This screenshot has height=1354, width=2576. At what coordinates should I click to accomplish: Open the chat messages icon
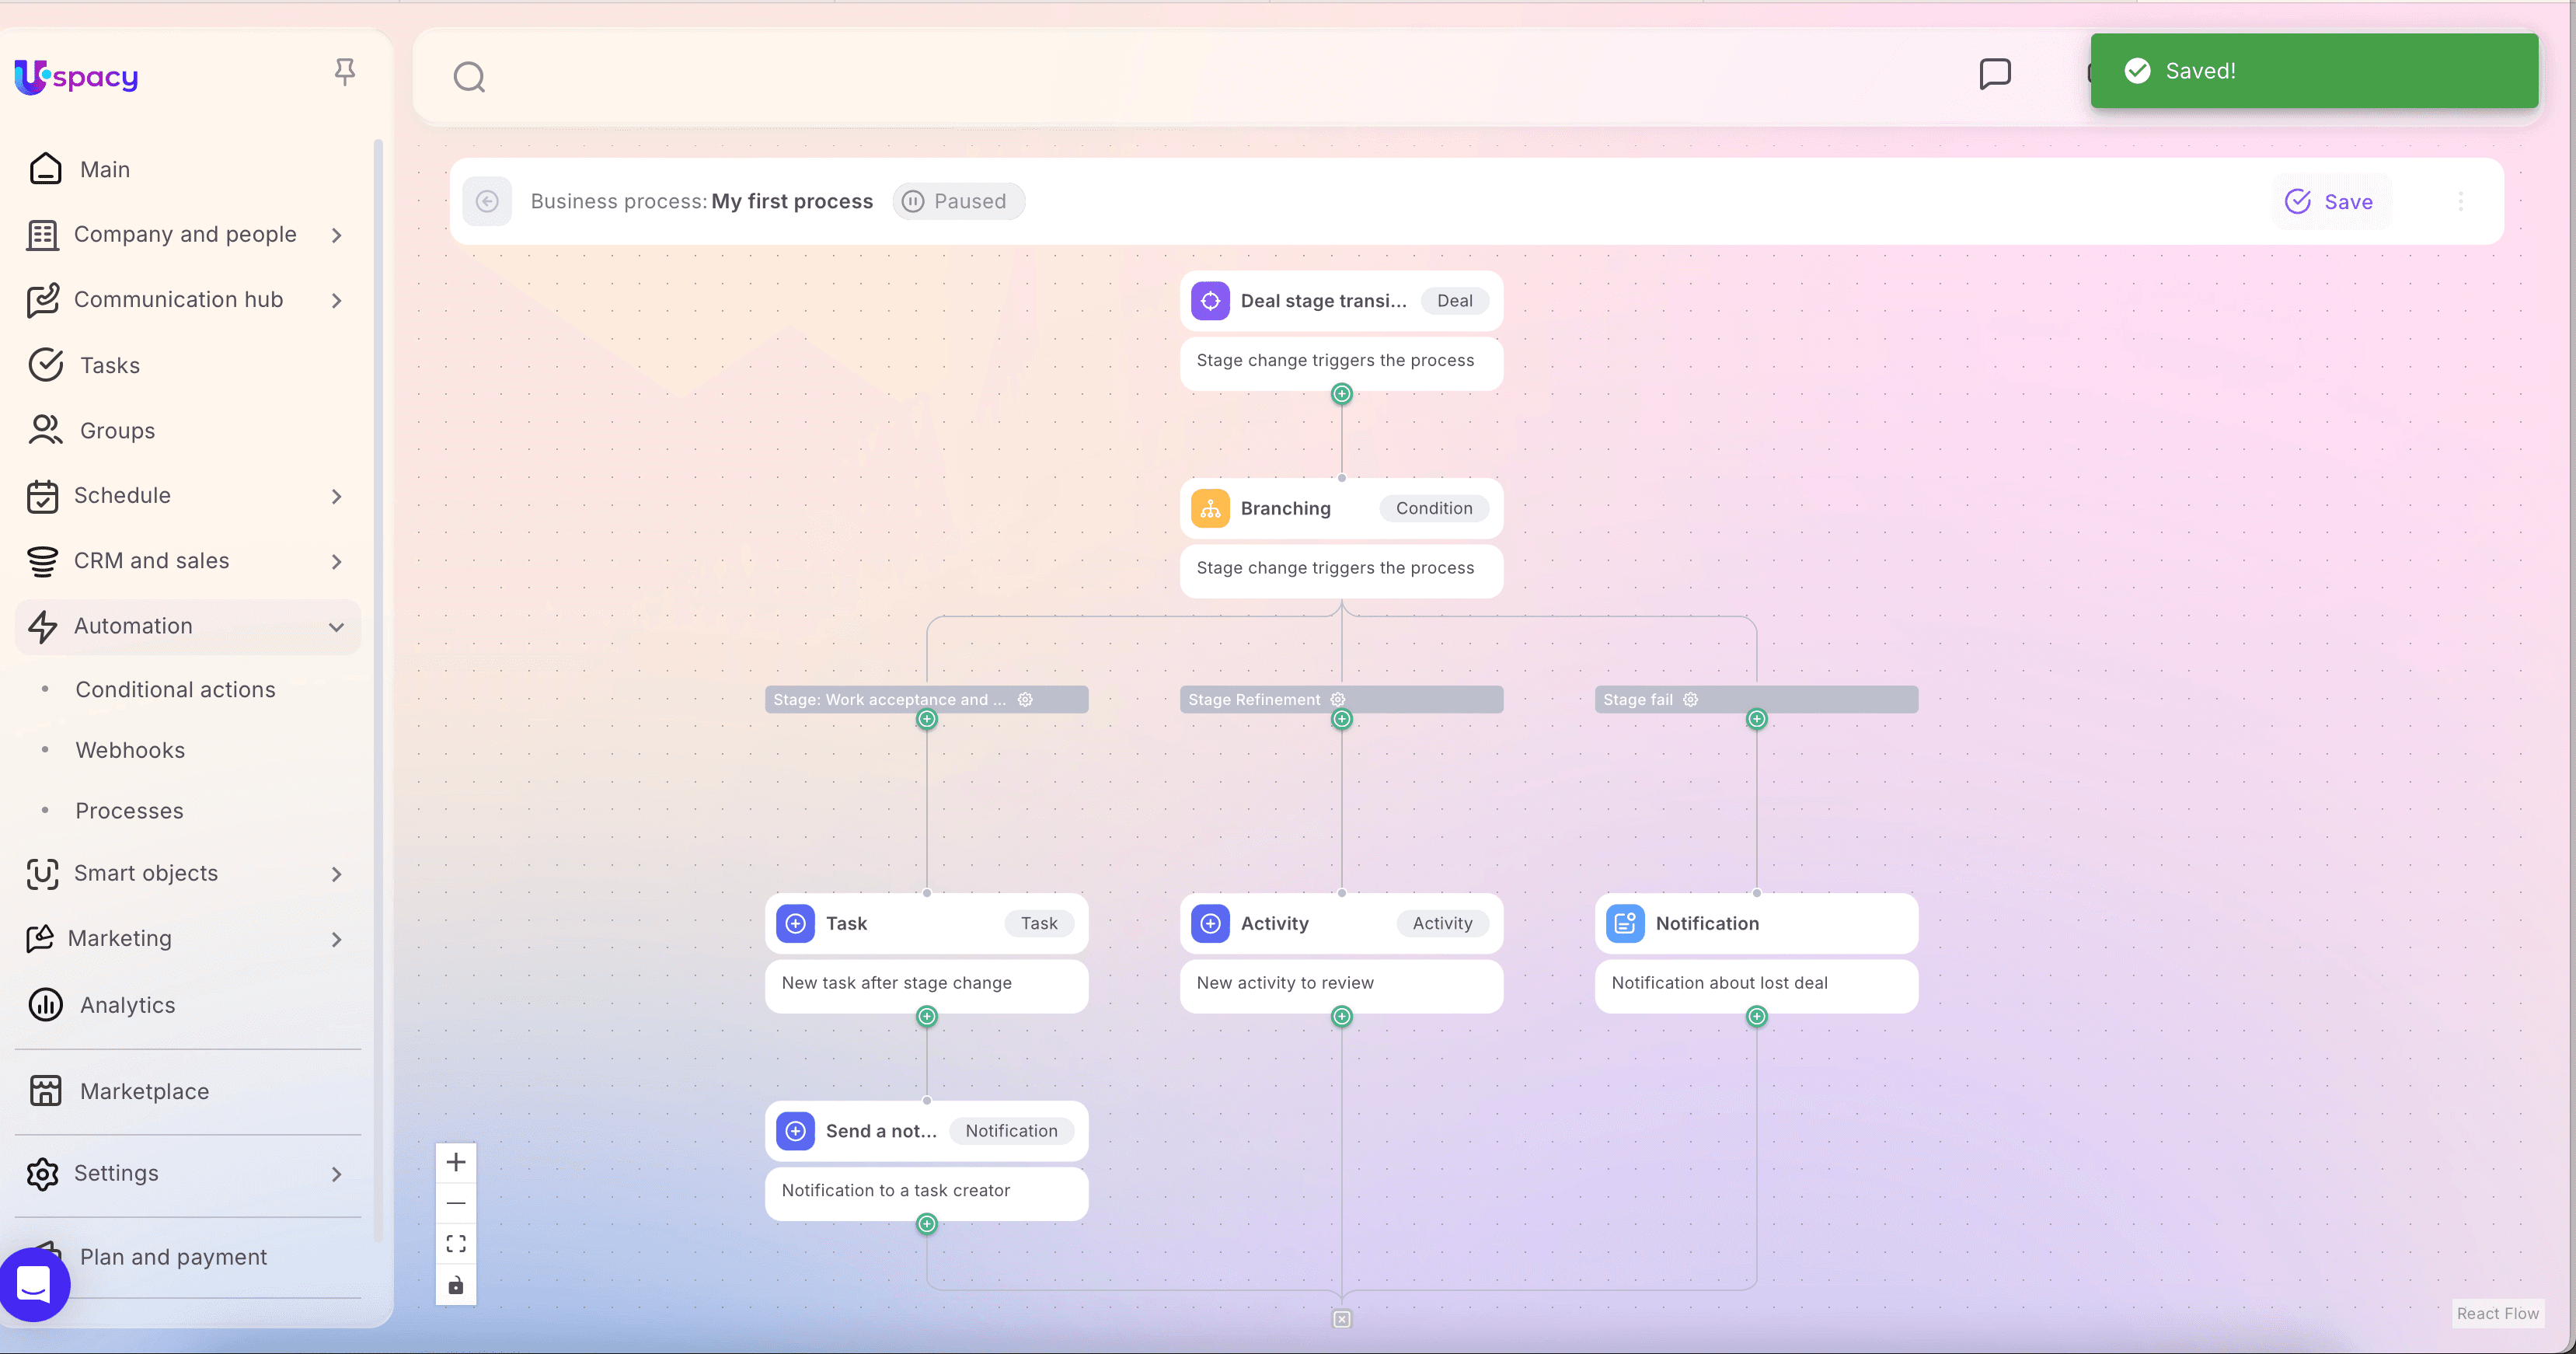tap(1994, 74)
